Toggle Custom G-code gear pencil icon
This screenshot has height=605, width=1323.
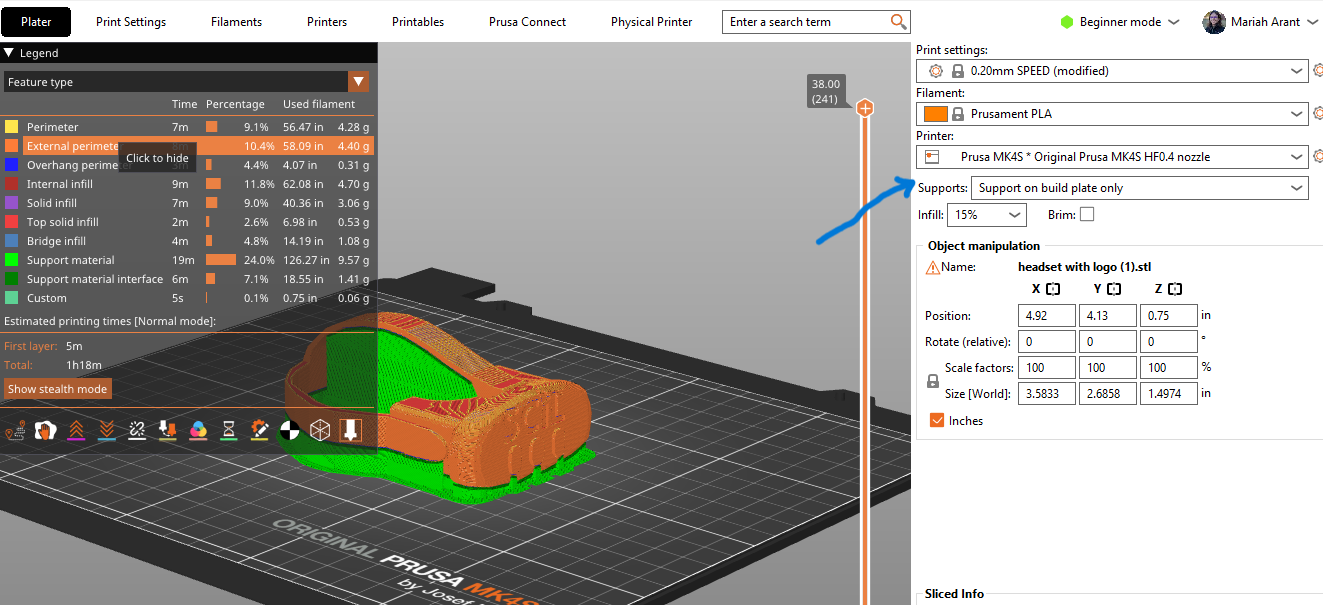259,430
